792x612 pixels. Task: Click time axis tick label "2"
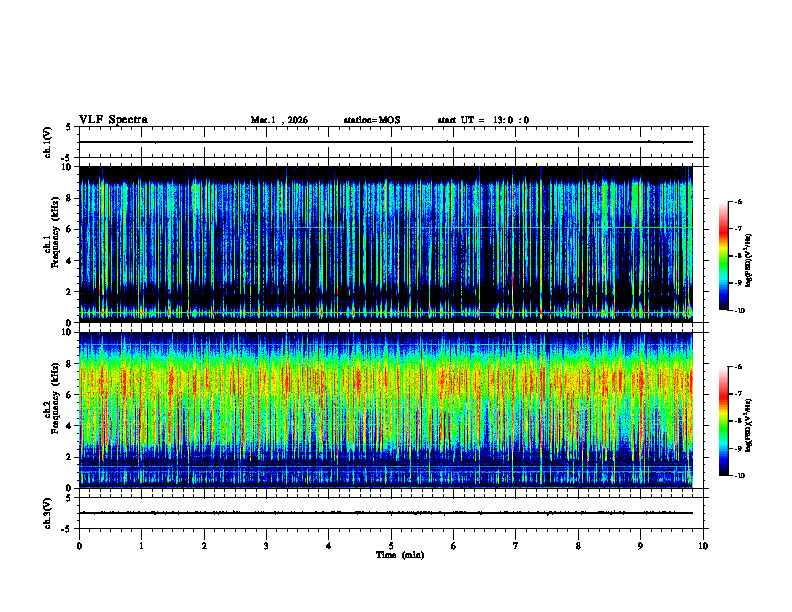click(x=204, y=546)
